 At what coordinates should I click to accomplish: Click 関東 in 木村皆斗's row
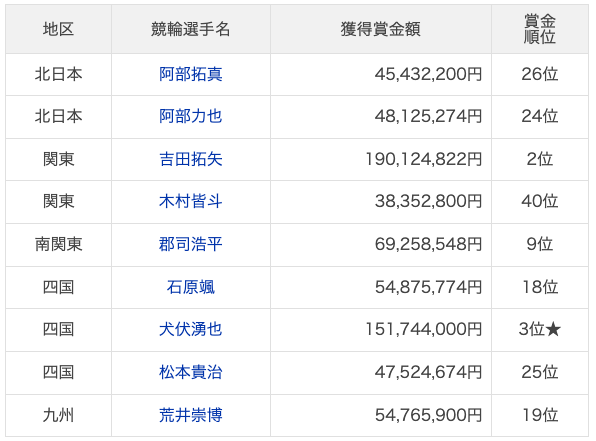pos(58,201)
